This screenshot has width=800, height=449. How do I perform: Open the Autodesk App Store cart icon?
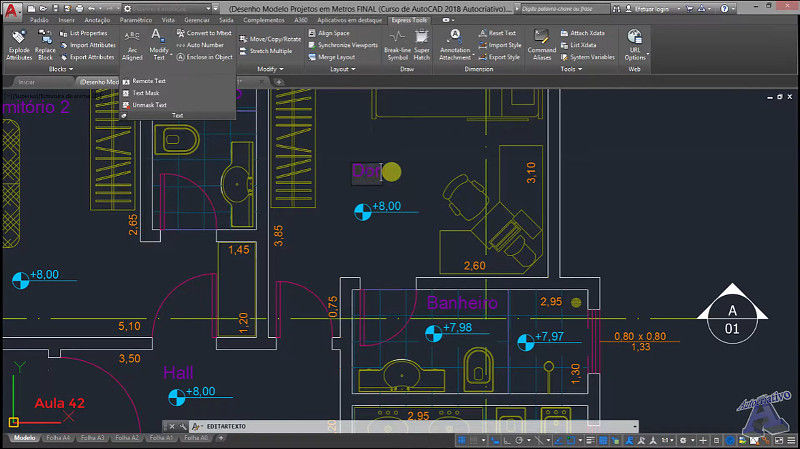coord(689,9)
